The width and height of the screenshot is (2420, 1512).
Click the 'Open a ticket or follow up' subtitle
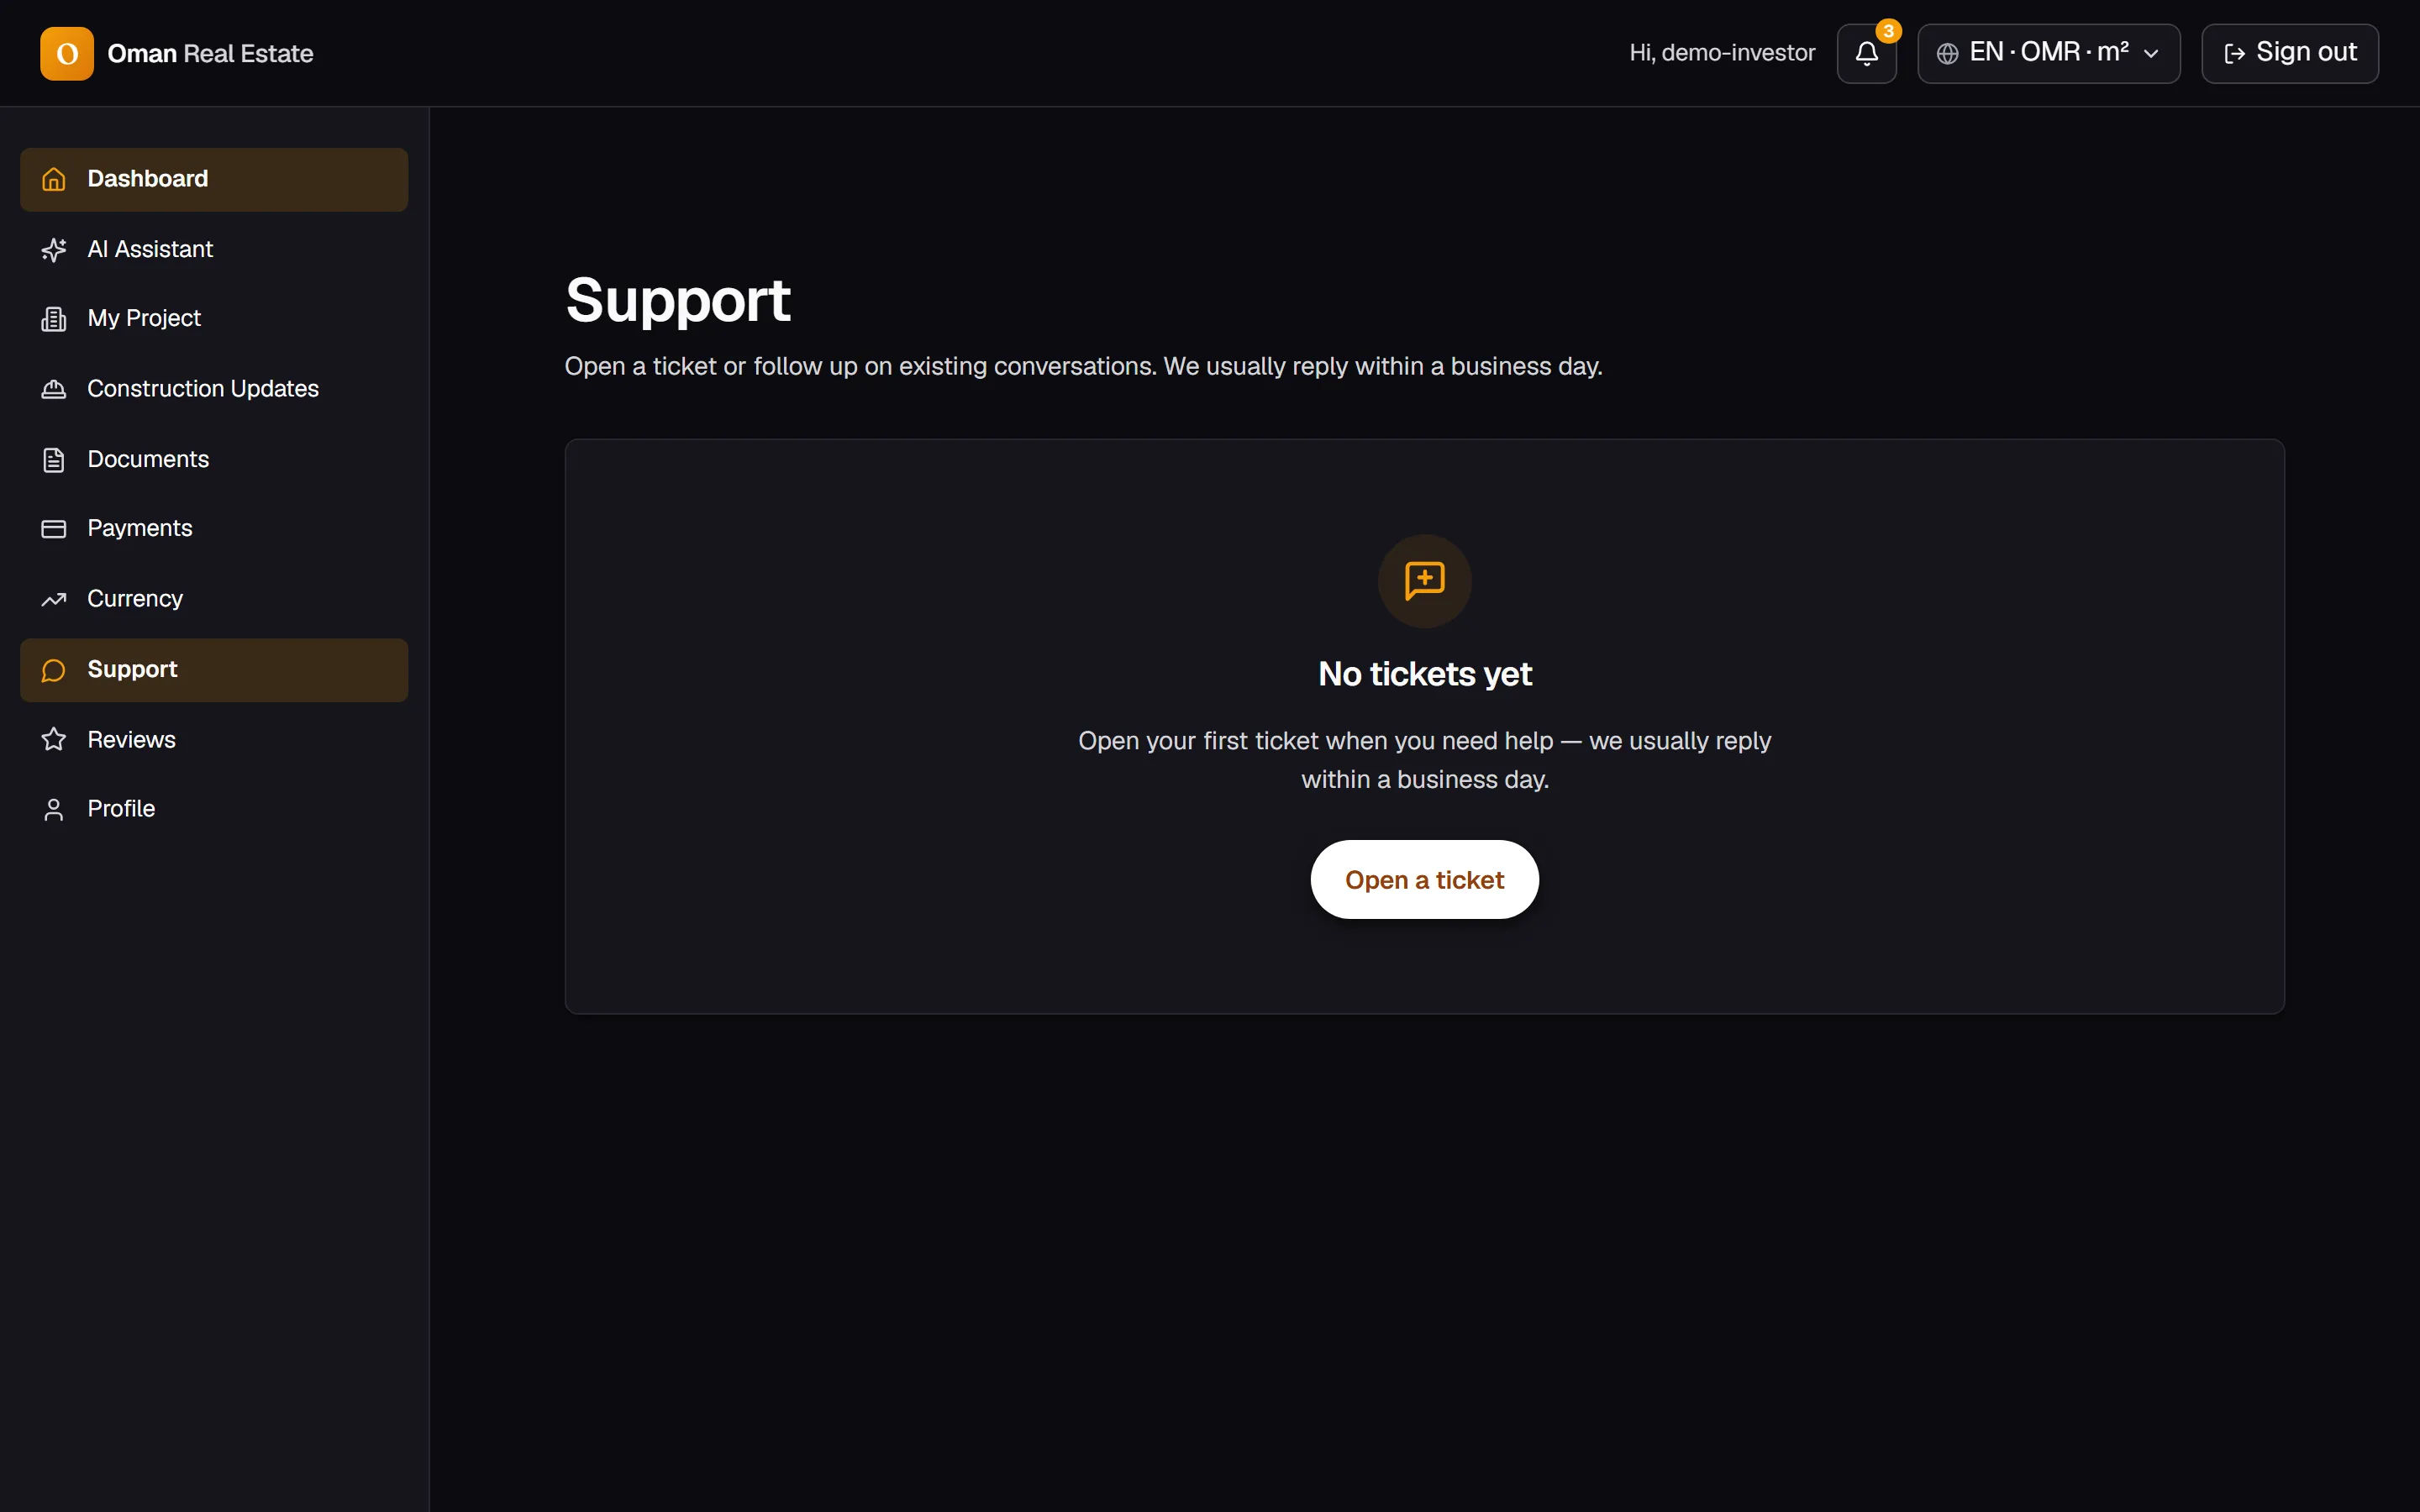coord(1083,367)
